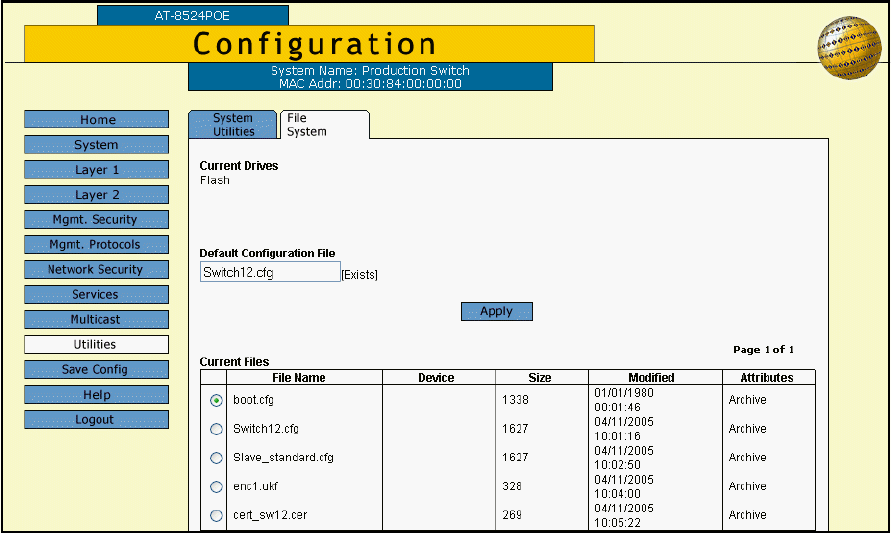Select the enc1.ukf radio button
Image resolution: width=891 pixels, height=533 pixels.
coord(216,487)
